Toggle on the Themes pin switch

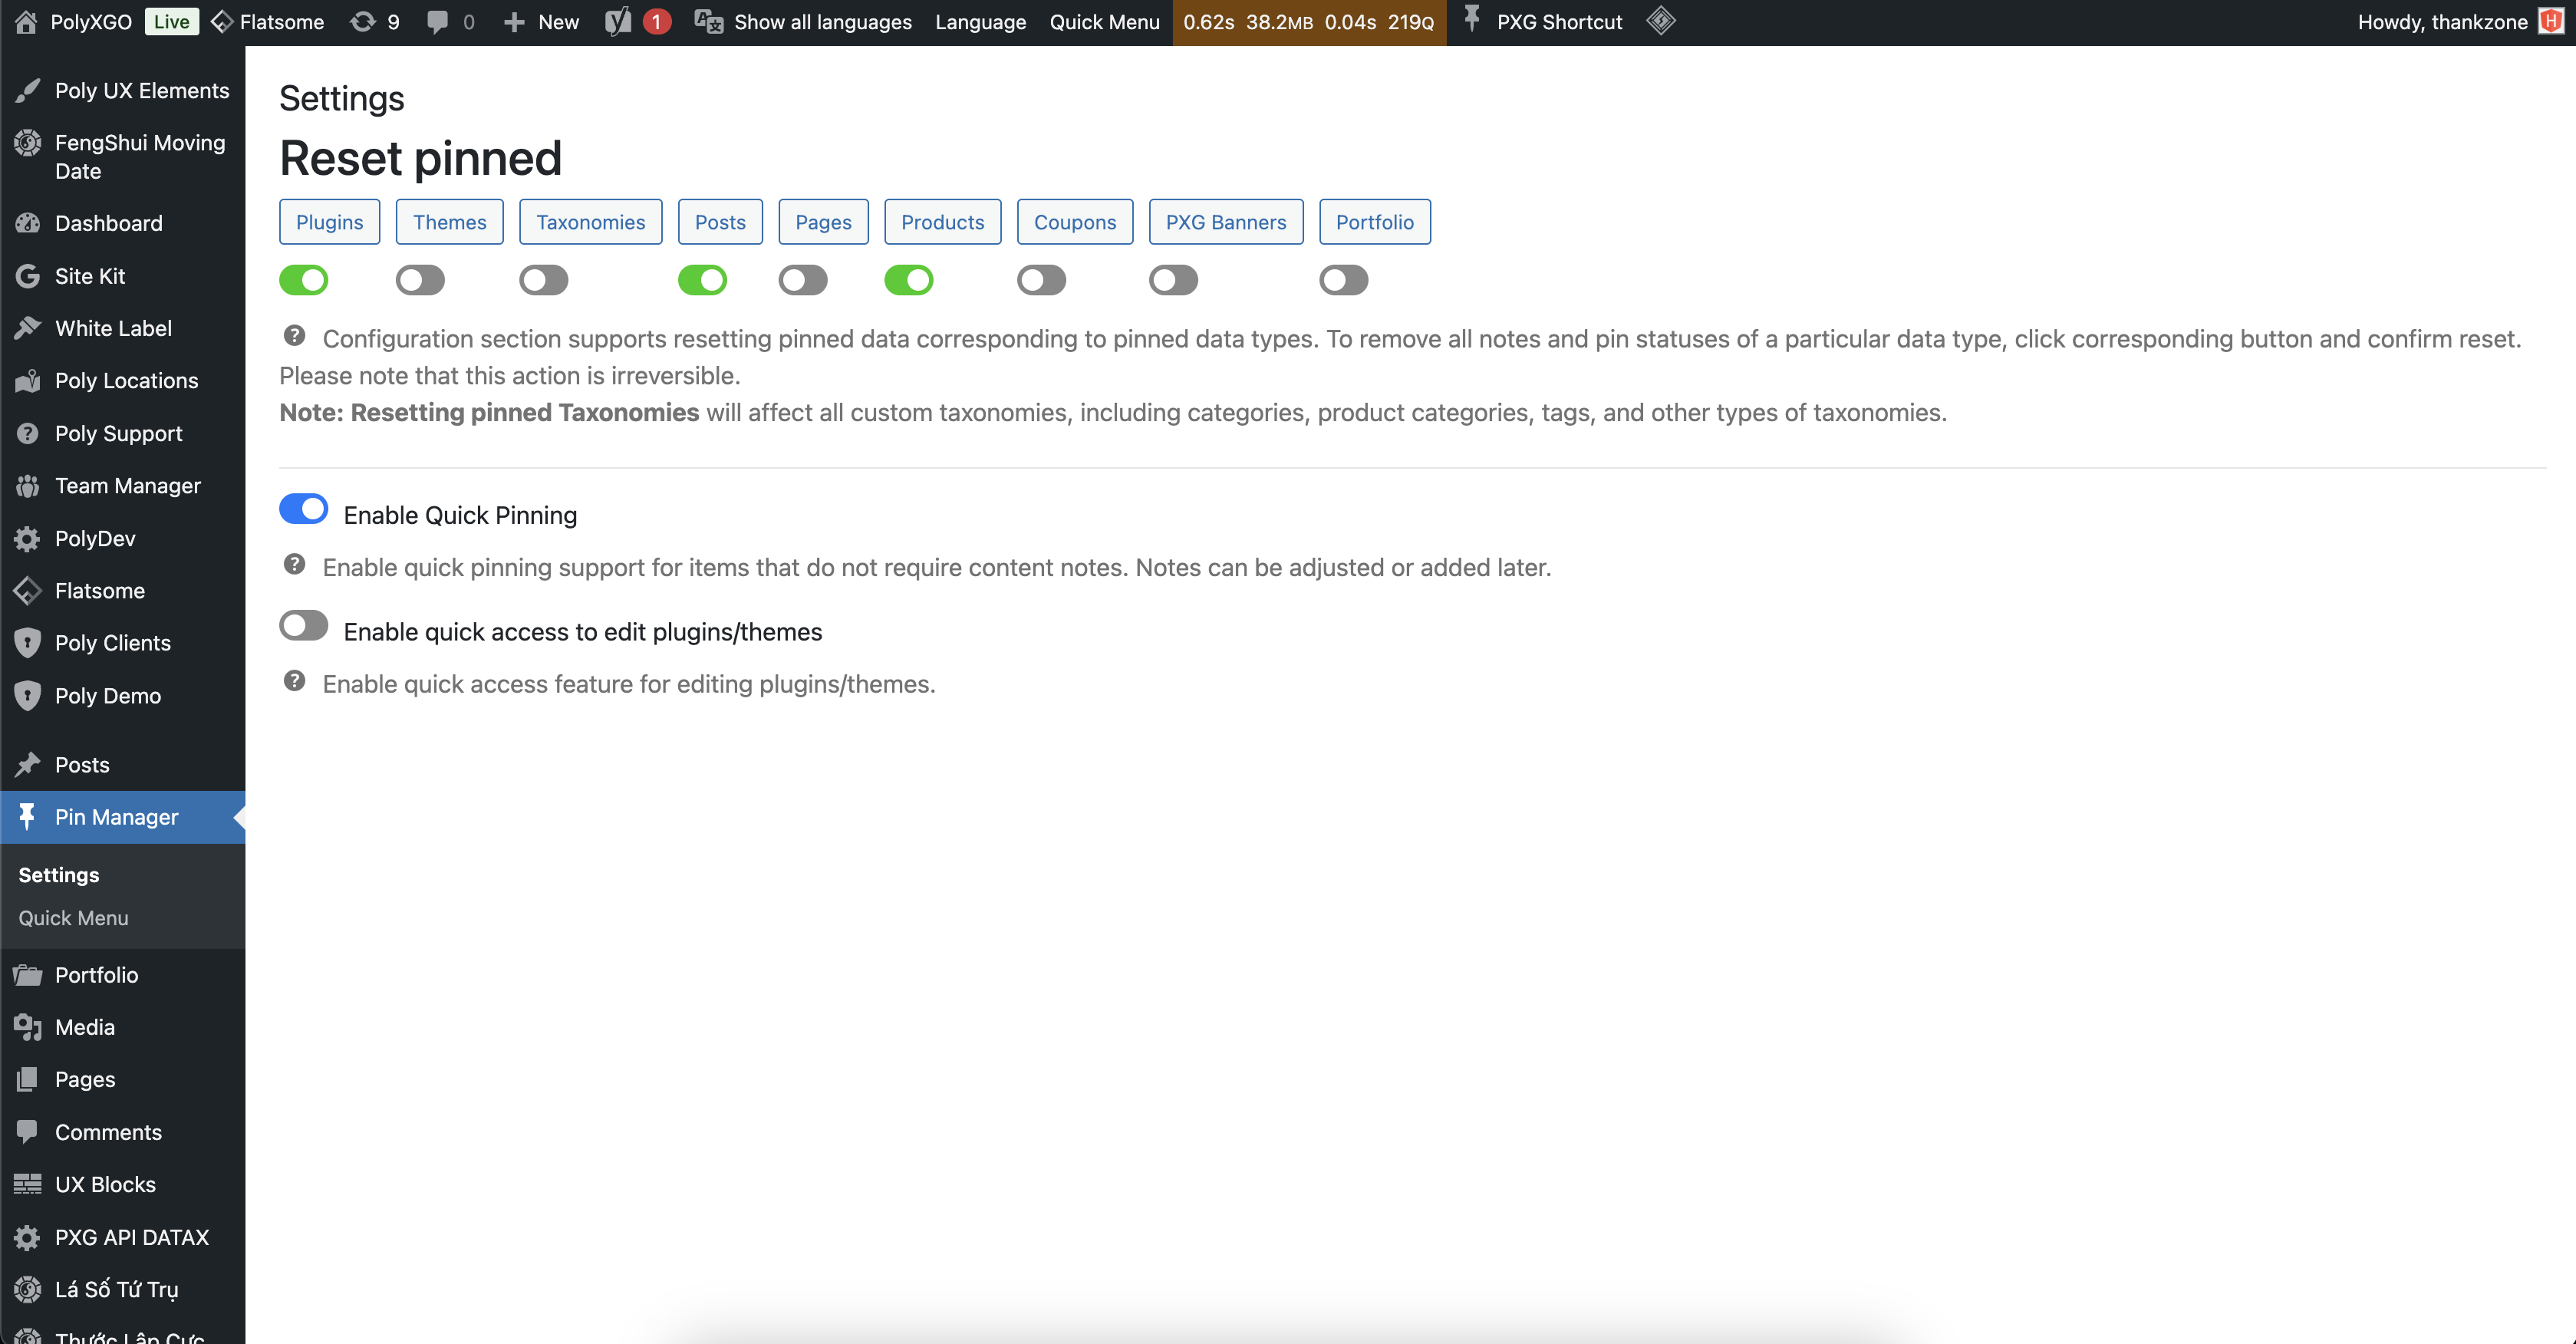(420, 280)
